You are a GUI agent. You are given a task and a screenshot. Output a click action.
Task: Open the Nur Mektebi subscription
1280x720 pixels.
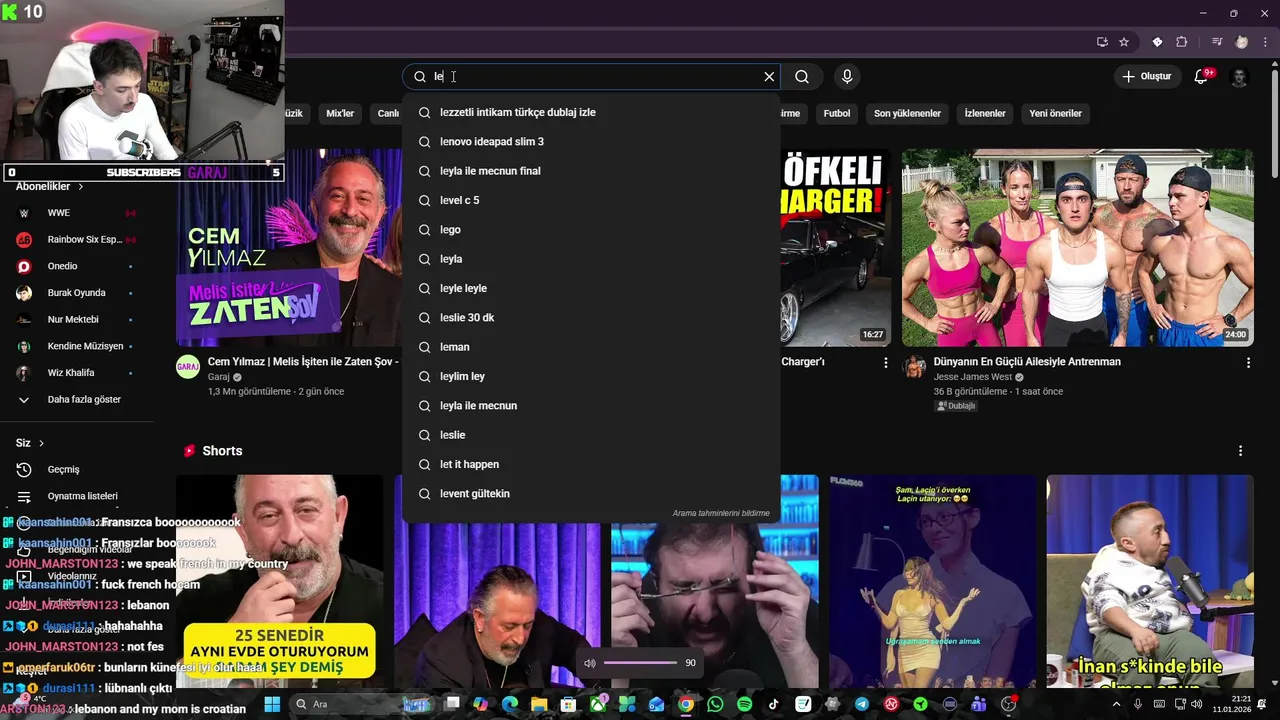(x=75, y=319)
